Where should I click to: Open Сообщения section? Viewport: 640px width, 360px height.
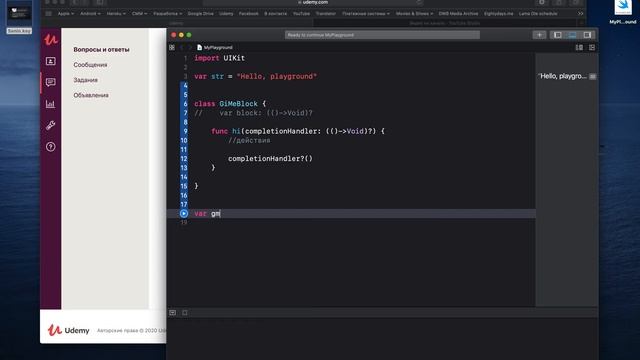pos(90,65)
